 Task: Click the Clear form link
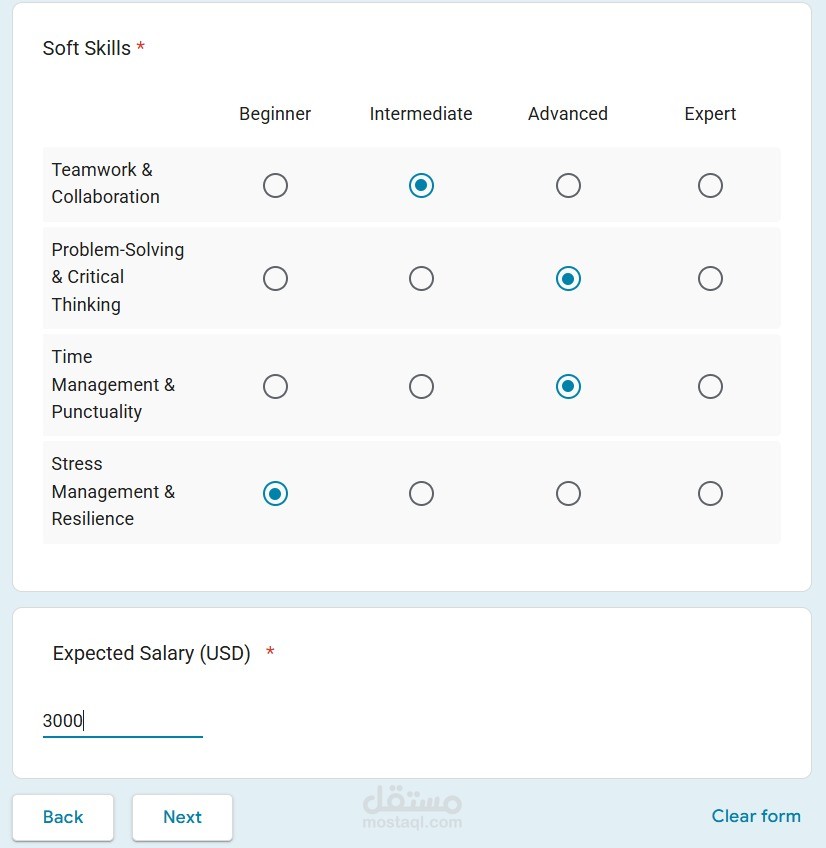coord(756,816)
